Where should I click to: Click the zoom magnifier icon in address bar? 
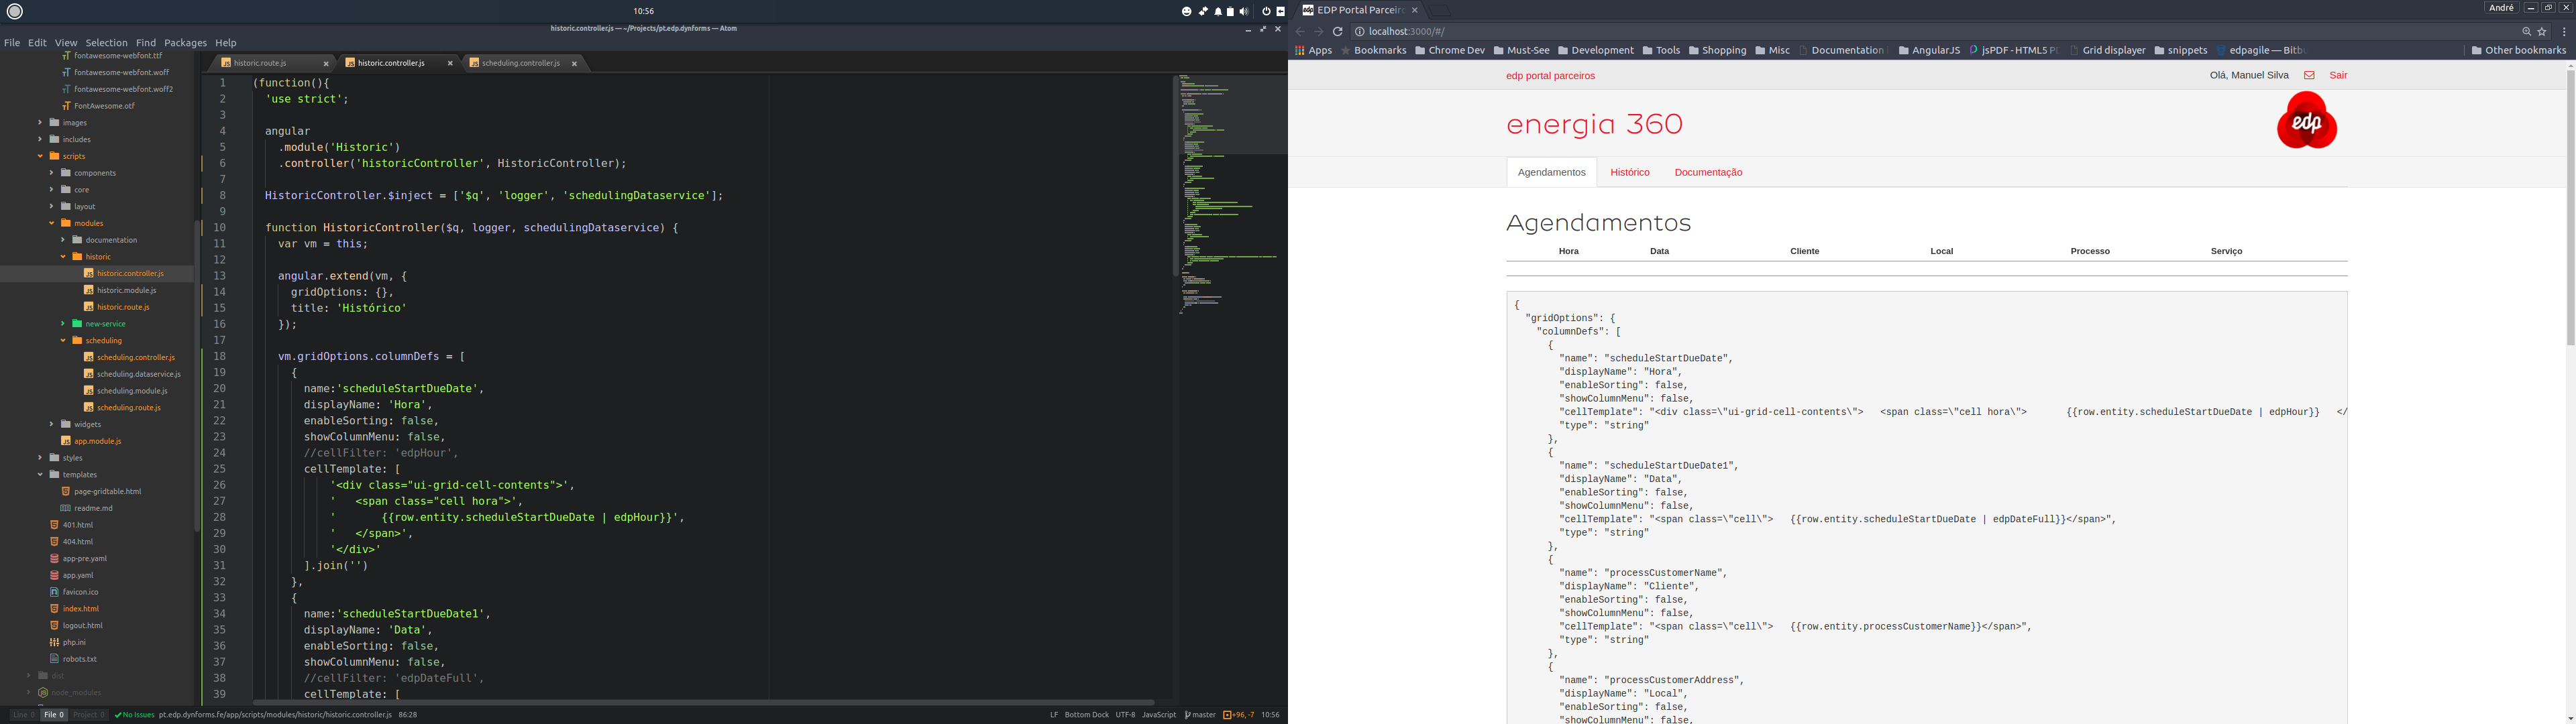(x=2526, y=32)
